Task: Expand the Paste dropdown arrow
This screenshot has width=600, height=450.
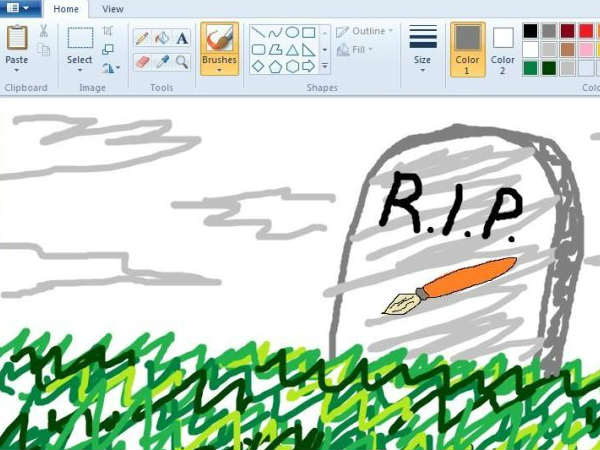Action: [x=16, y=70]
